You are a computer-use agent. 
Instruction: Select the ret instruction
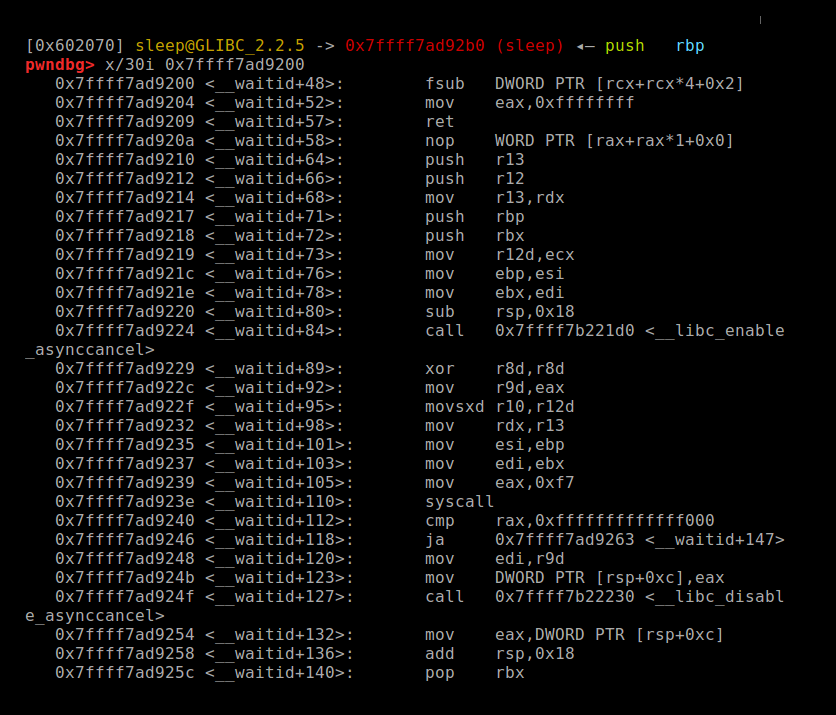pyautogui.click(x=439, y=122)
